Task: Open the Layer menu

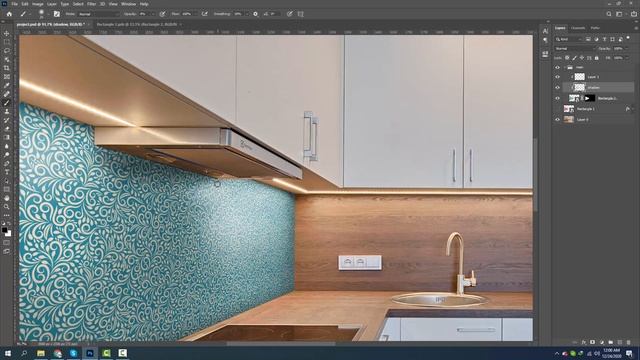Action: [x=52, y=4]
